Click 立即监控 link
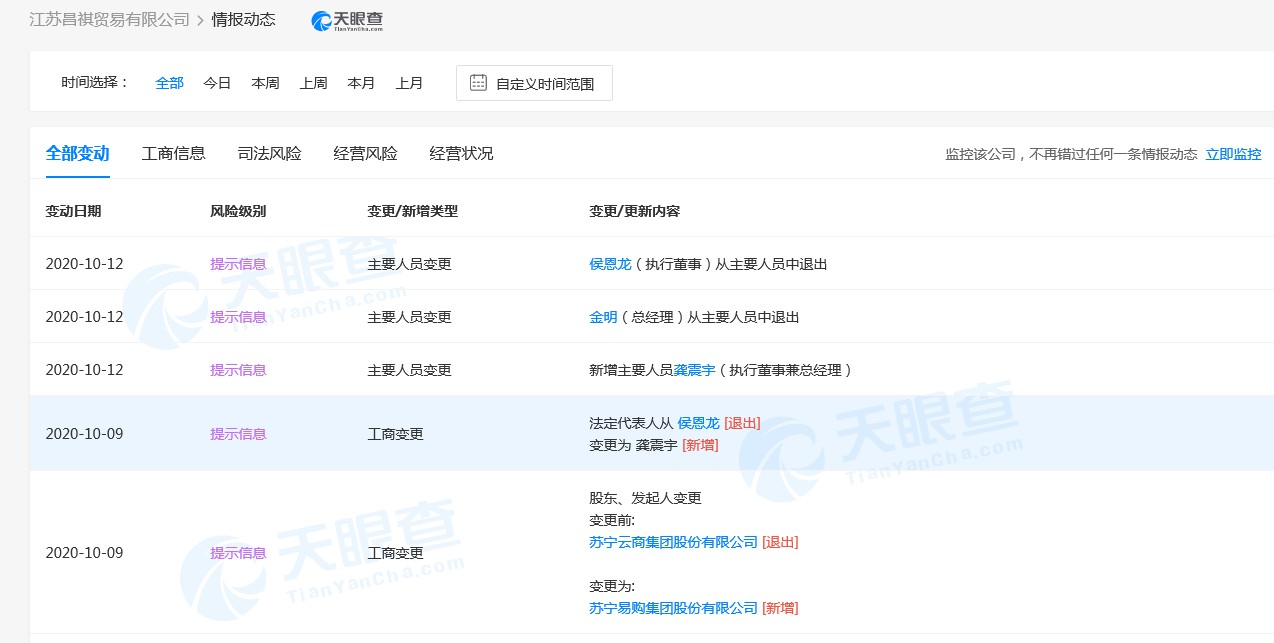 click(x=1233, y=154)
